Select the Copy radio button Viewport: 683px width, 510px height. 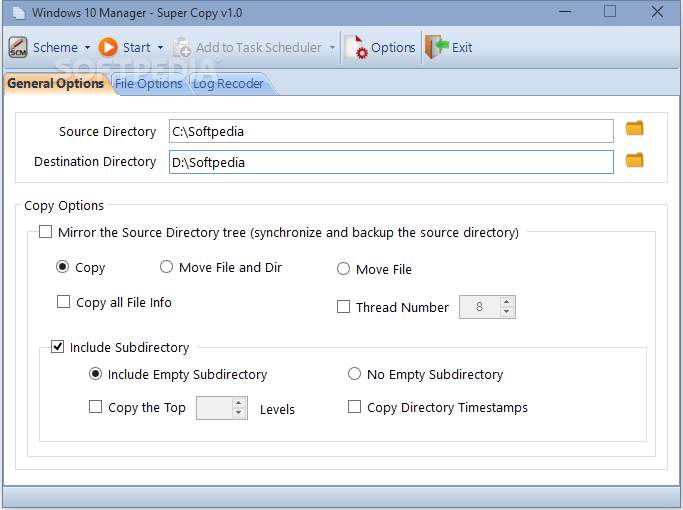pos(62,267)
